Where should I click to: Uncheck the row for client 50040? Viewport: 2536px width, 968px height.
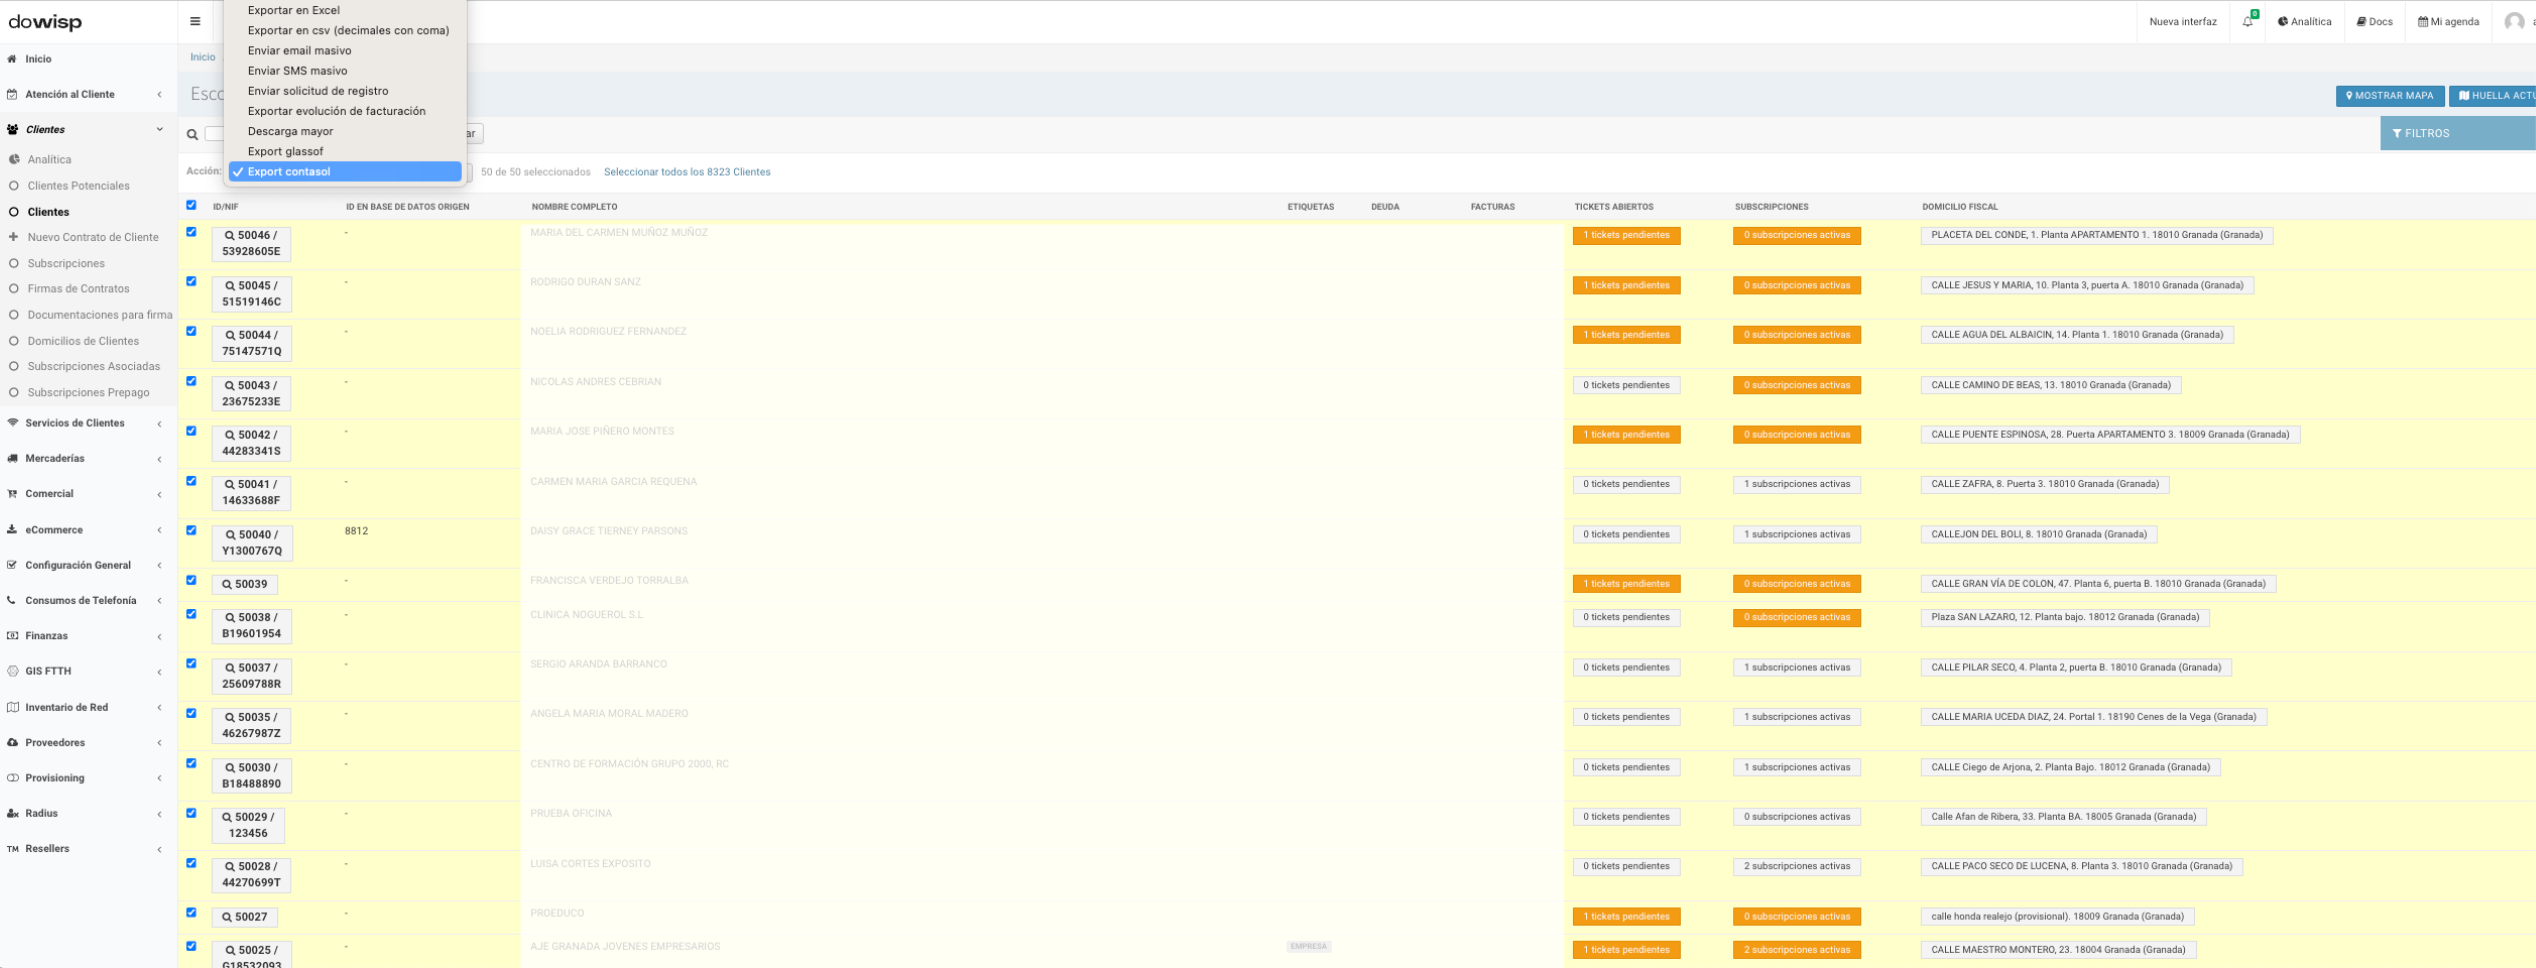pyautogui.click(x=191, y=531)
